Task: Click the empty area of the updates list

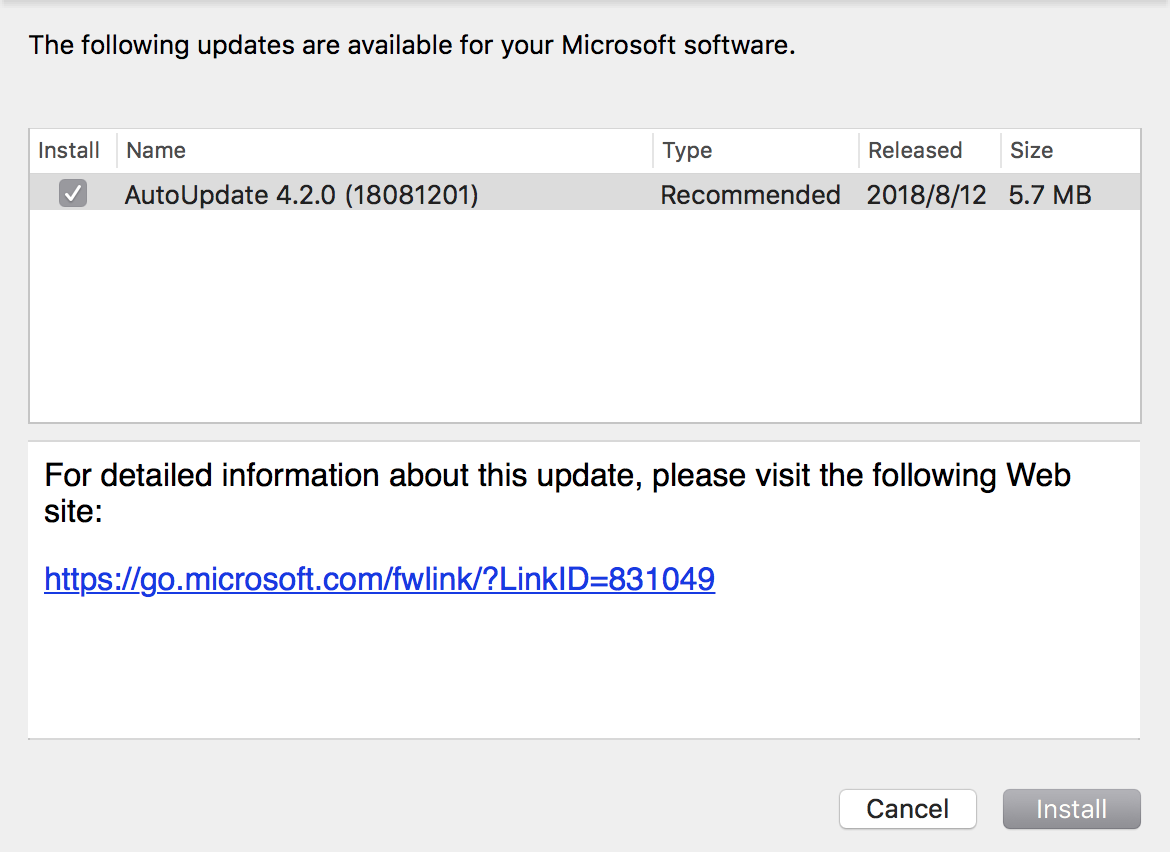Action: pyautogui.click(x=584, y=320)
